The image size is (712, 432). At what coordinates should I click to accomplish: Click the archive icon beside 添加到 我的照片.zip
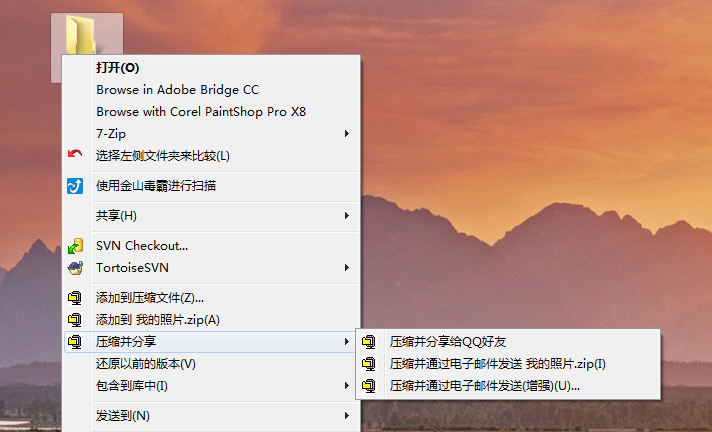[75, 320]
